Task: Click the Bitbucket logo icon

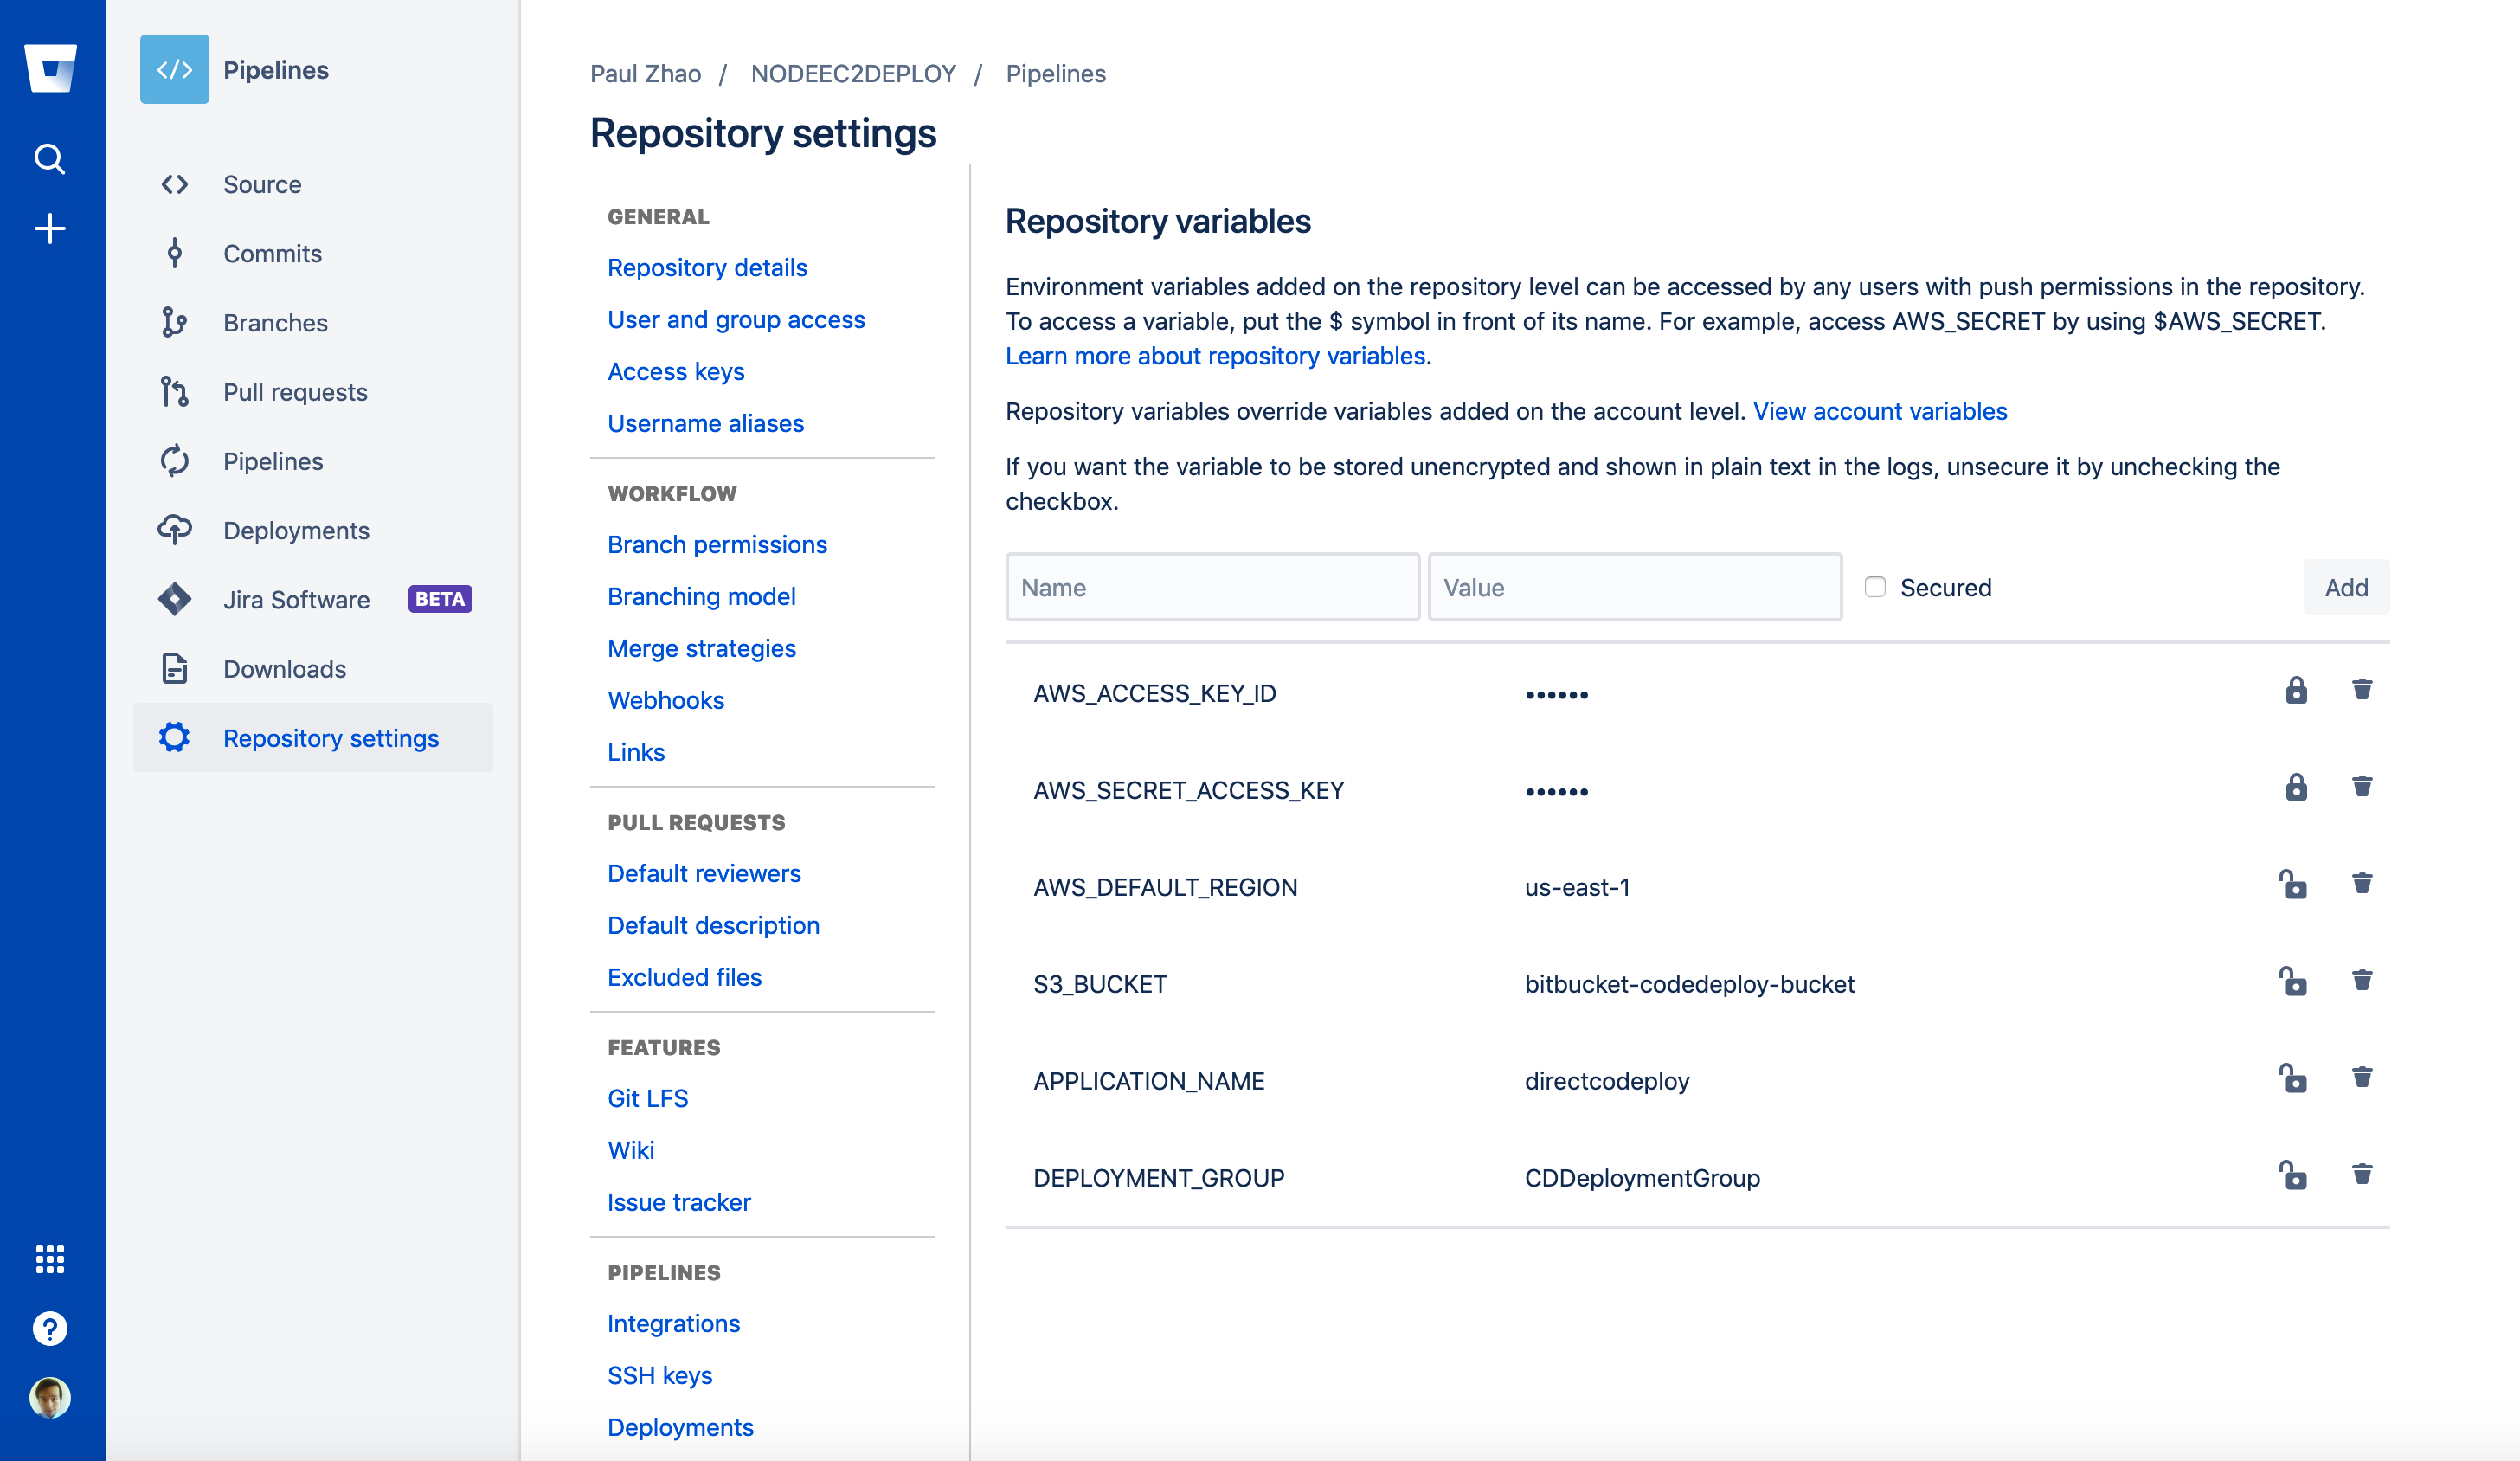Action: 50,68
